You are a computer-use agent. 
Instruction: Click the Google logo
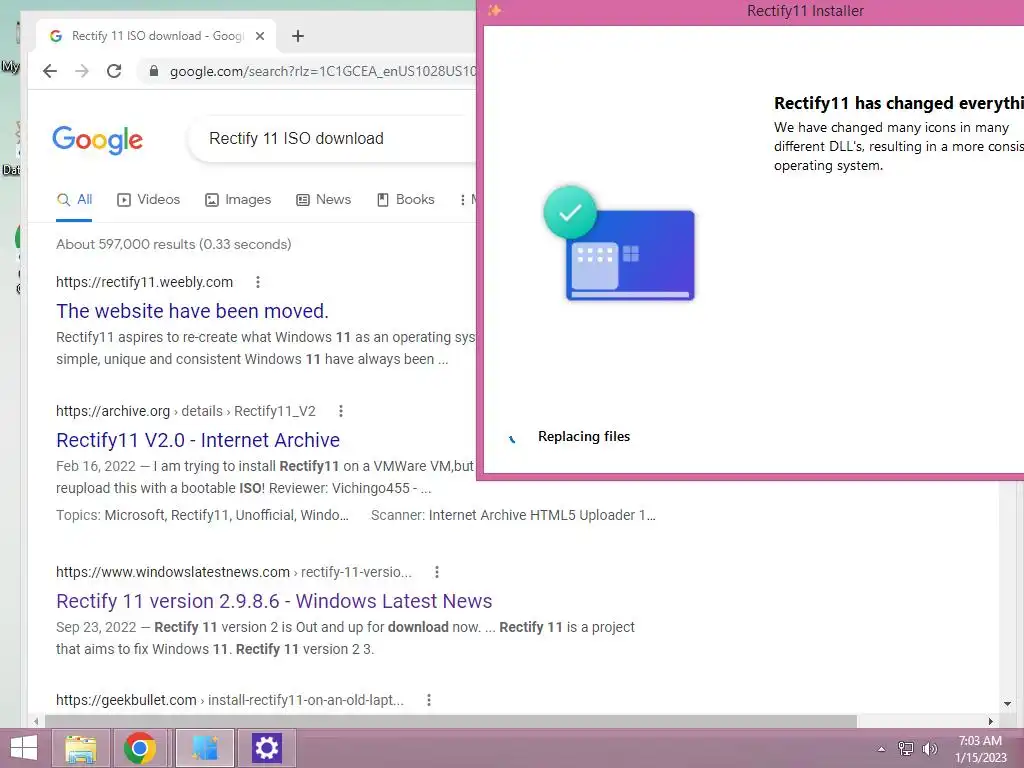(97, 139)
